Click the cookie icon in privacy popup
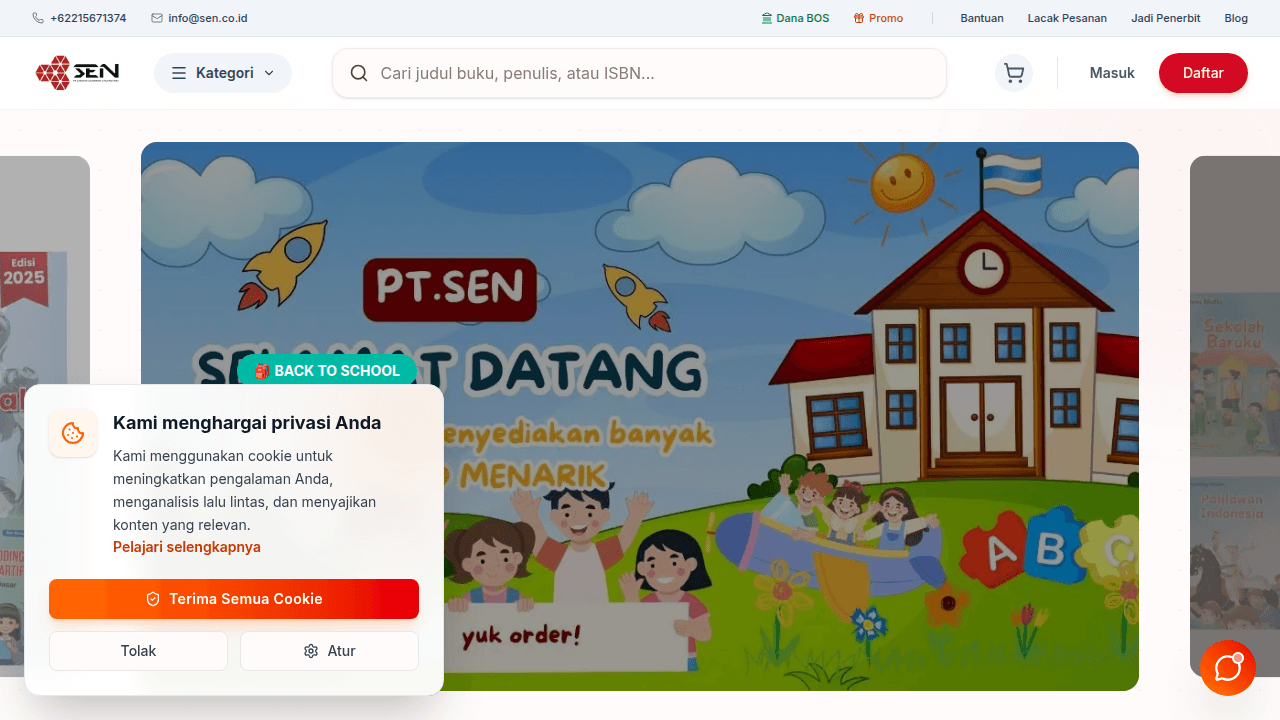The width and height of the screenshot is (1280, 720). tap(73, 433)
